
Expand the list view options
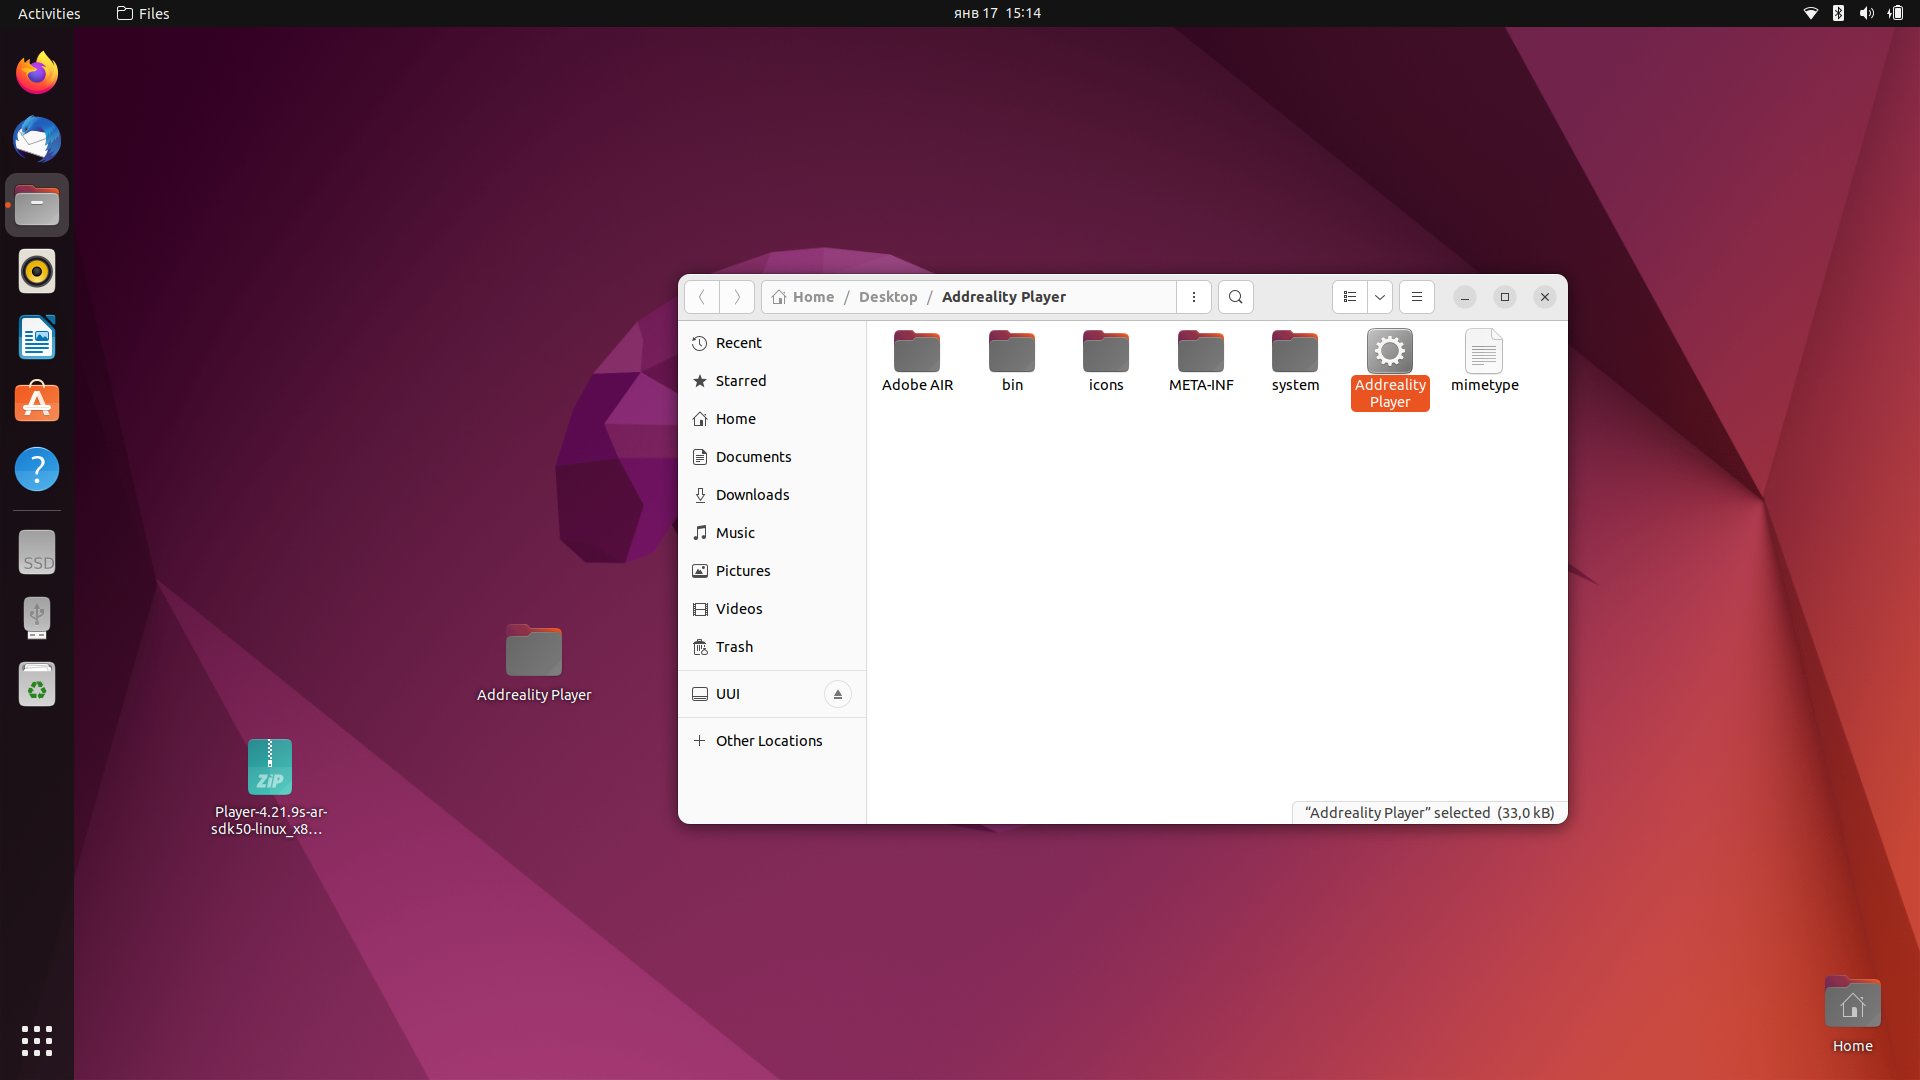1379,297
